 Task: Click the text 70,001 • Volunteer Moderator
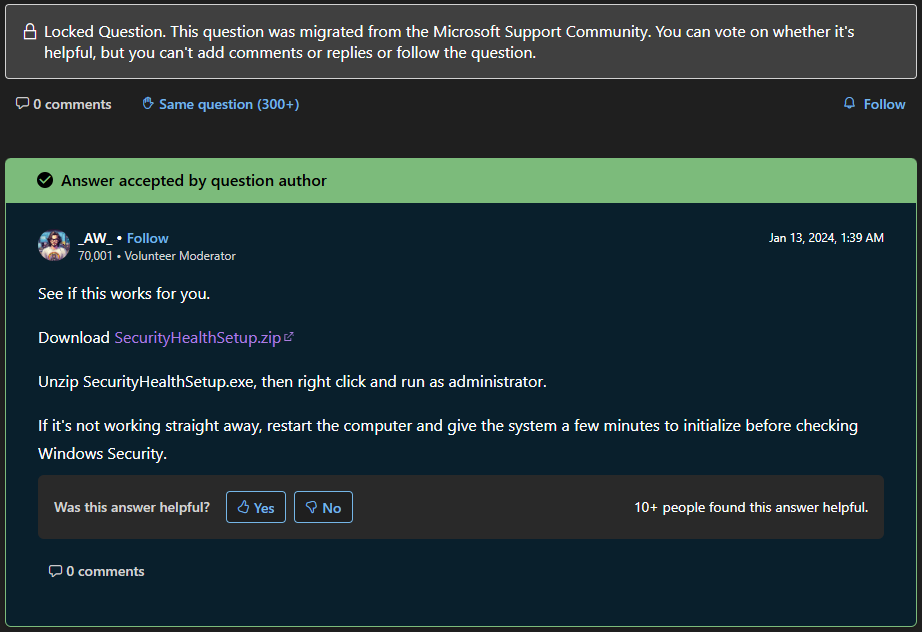156,256
